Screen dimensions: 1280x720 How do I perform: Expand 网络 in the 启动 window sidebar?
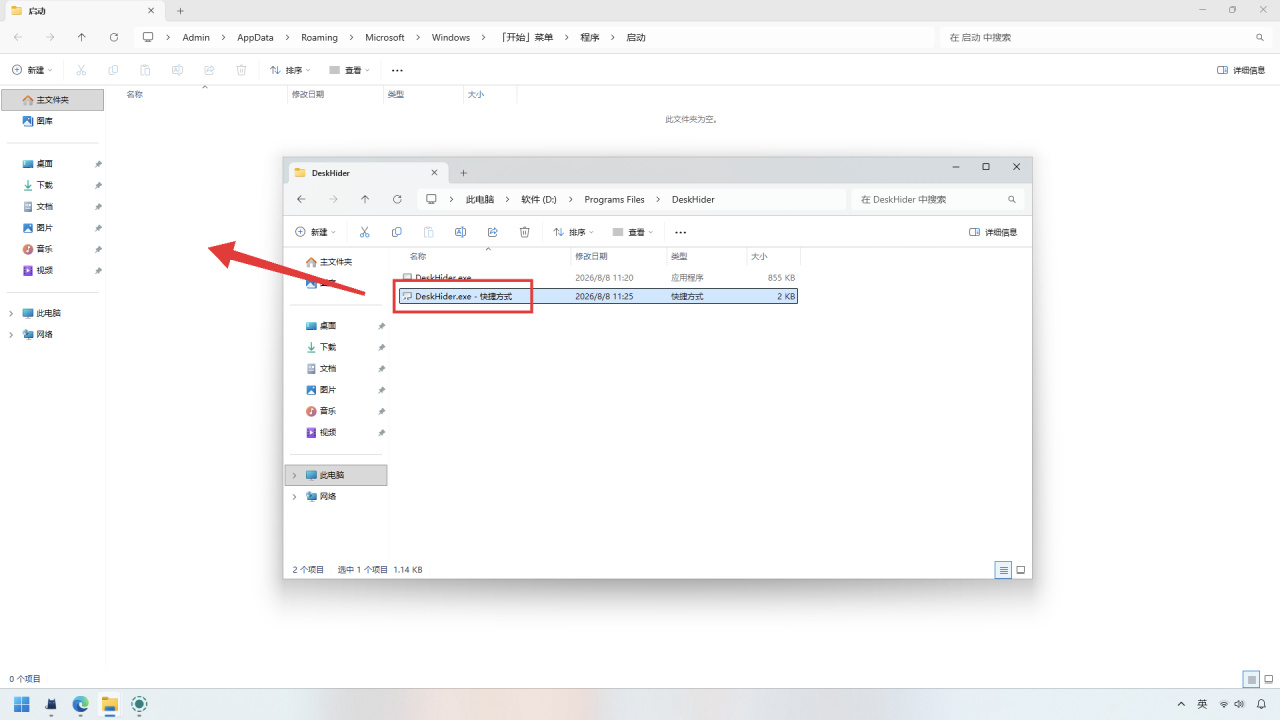(11, 334)
